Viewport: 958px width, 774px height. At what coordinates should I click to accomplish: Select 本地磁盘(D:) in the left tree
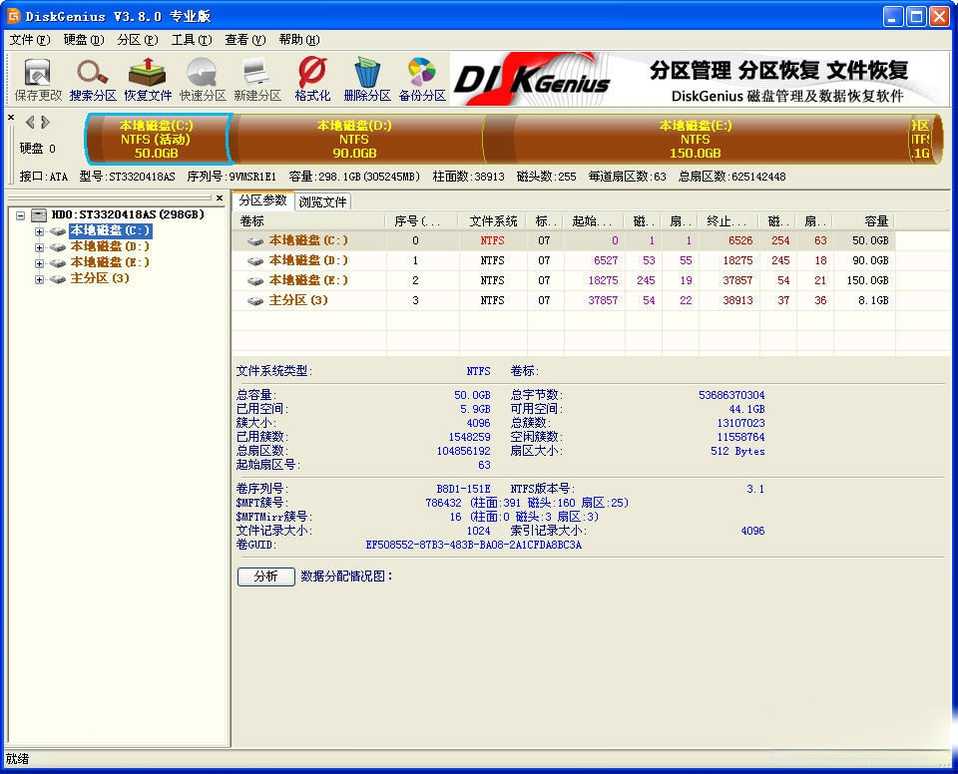click(x=110, y=246)
